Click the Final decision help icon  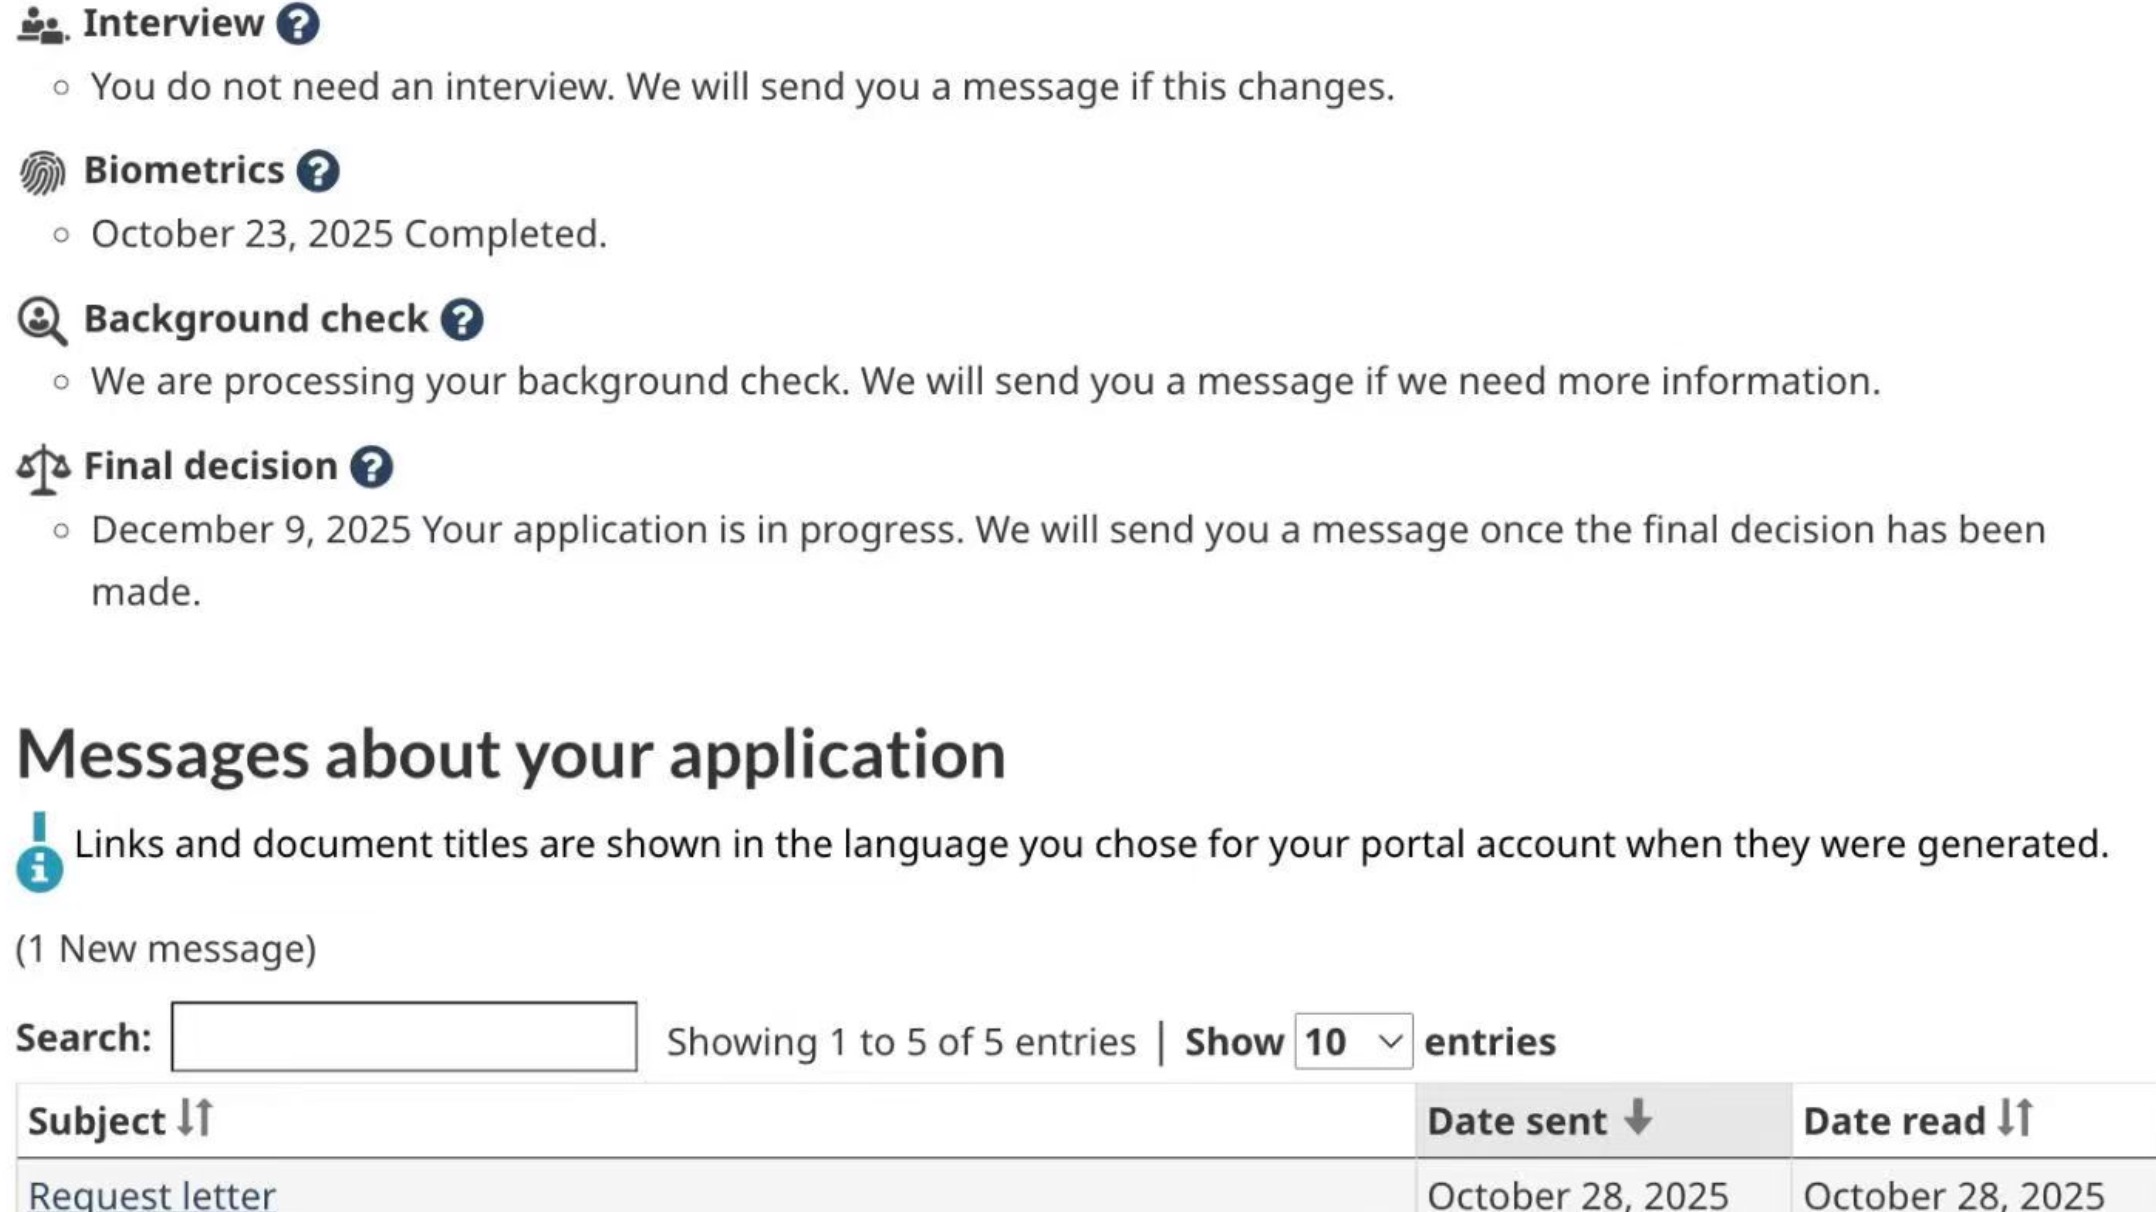371,467
